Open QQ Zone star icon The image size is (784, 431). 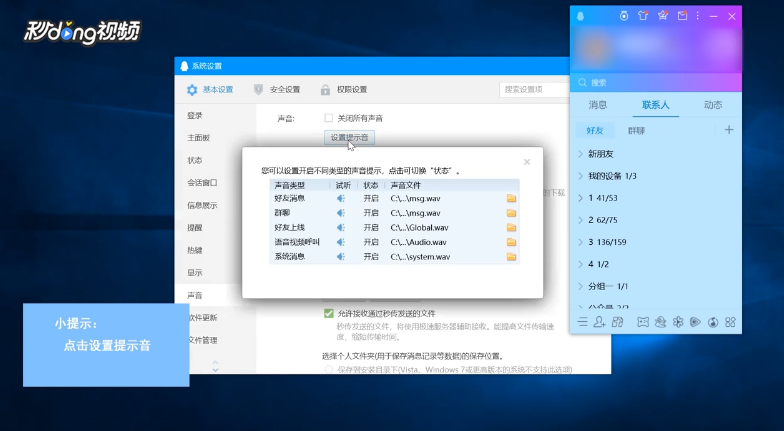663,16
